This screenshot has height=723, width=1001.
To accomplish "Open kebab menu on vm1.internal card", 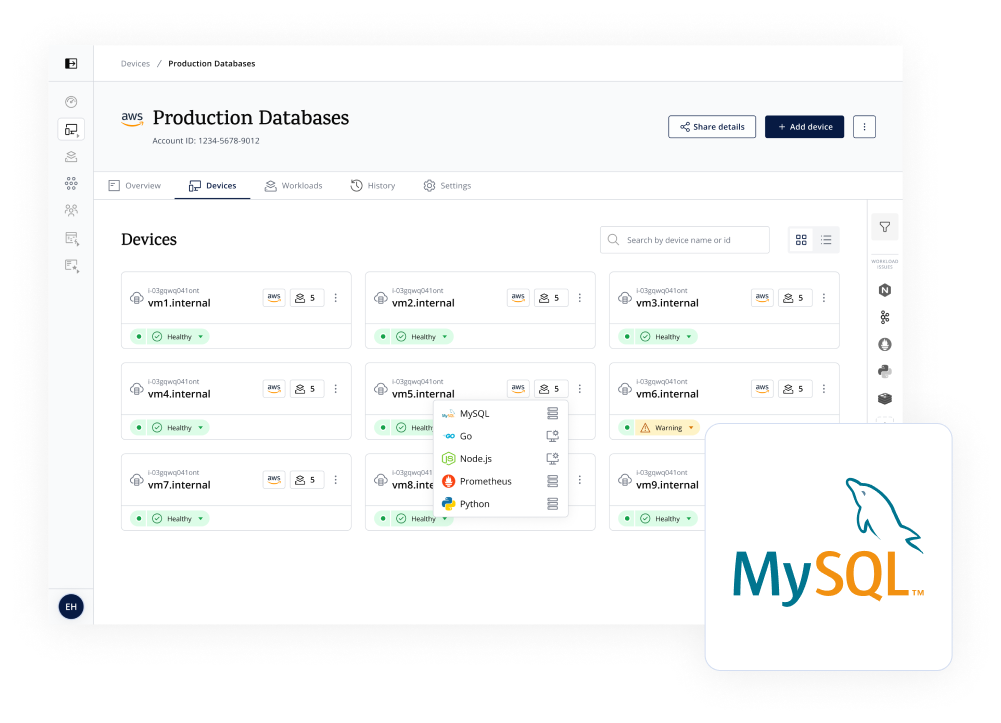I will pyautogui.click(x=336, y=298).
